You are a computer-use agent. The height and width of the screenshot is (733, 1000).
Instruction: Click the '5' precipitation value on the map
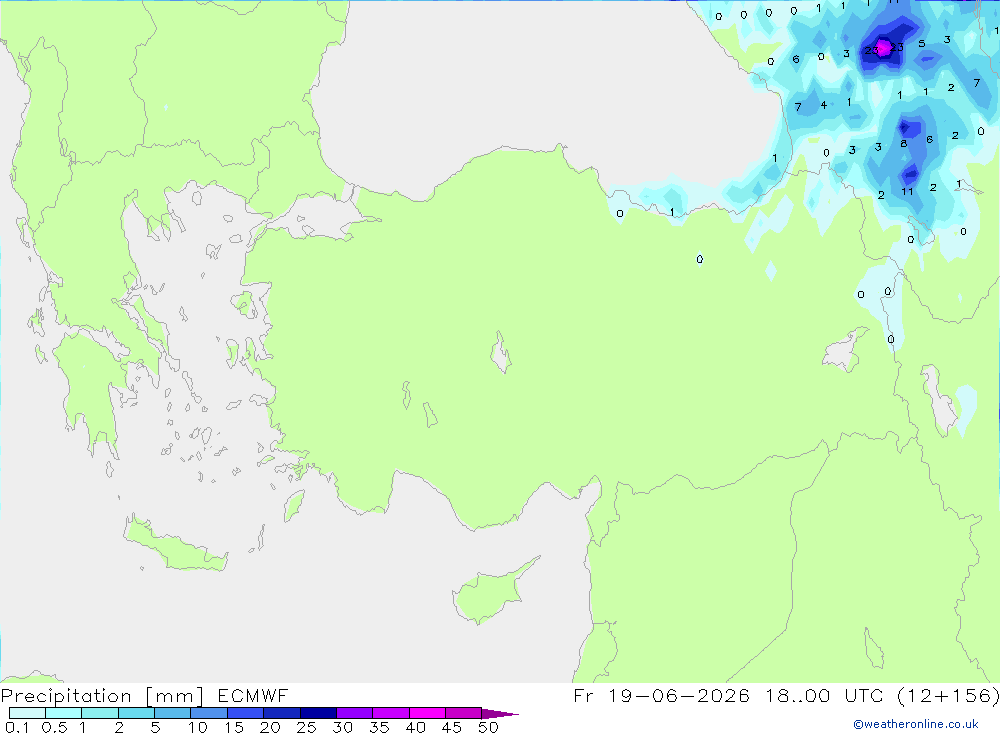click(922, 44)
